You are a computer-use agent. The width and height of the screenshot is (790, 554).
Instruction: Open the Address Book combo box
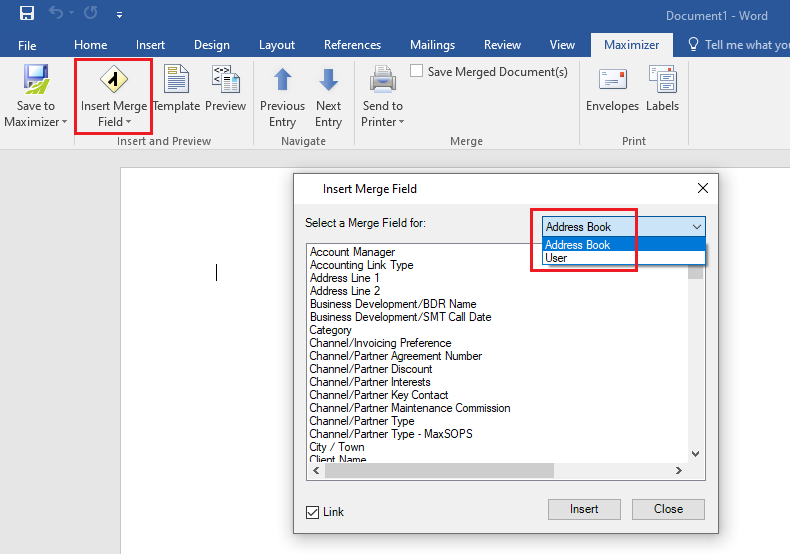[624, 227]
